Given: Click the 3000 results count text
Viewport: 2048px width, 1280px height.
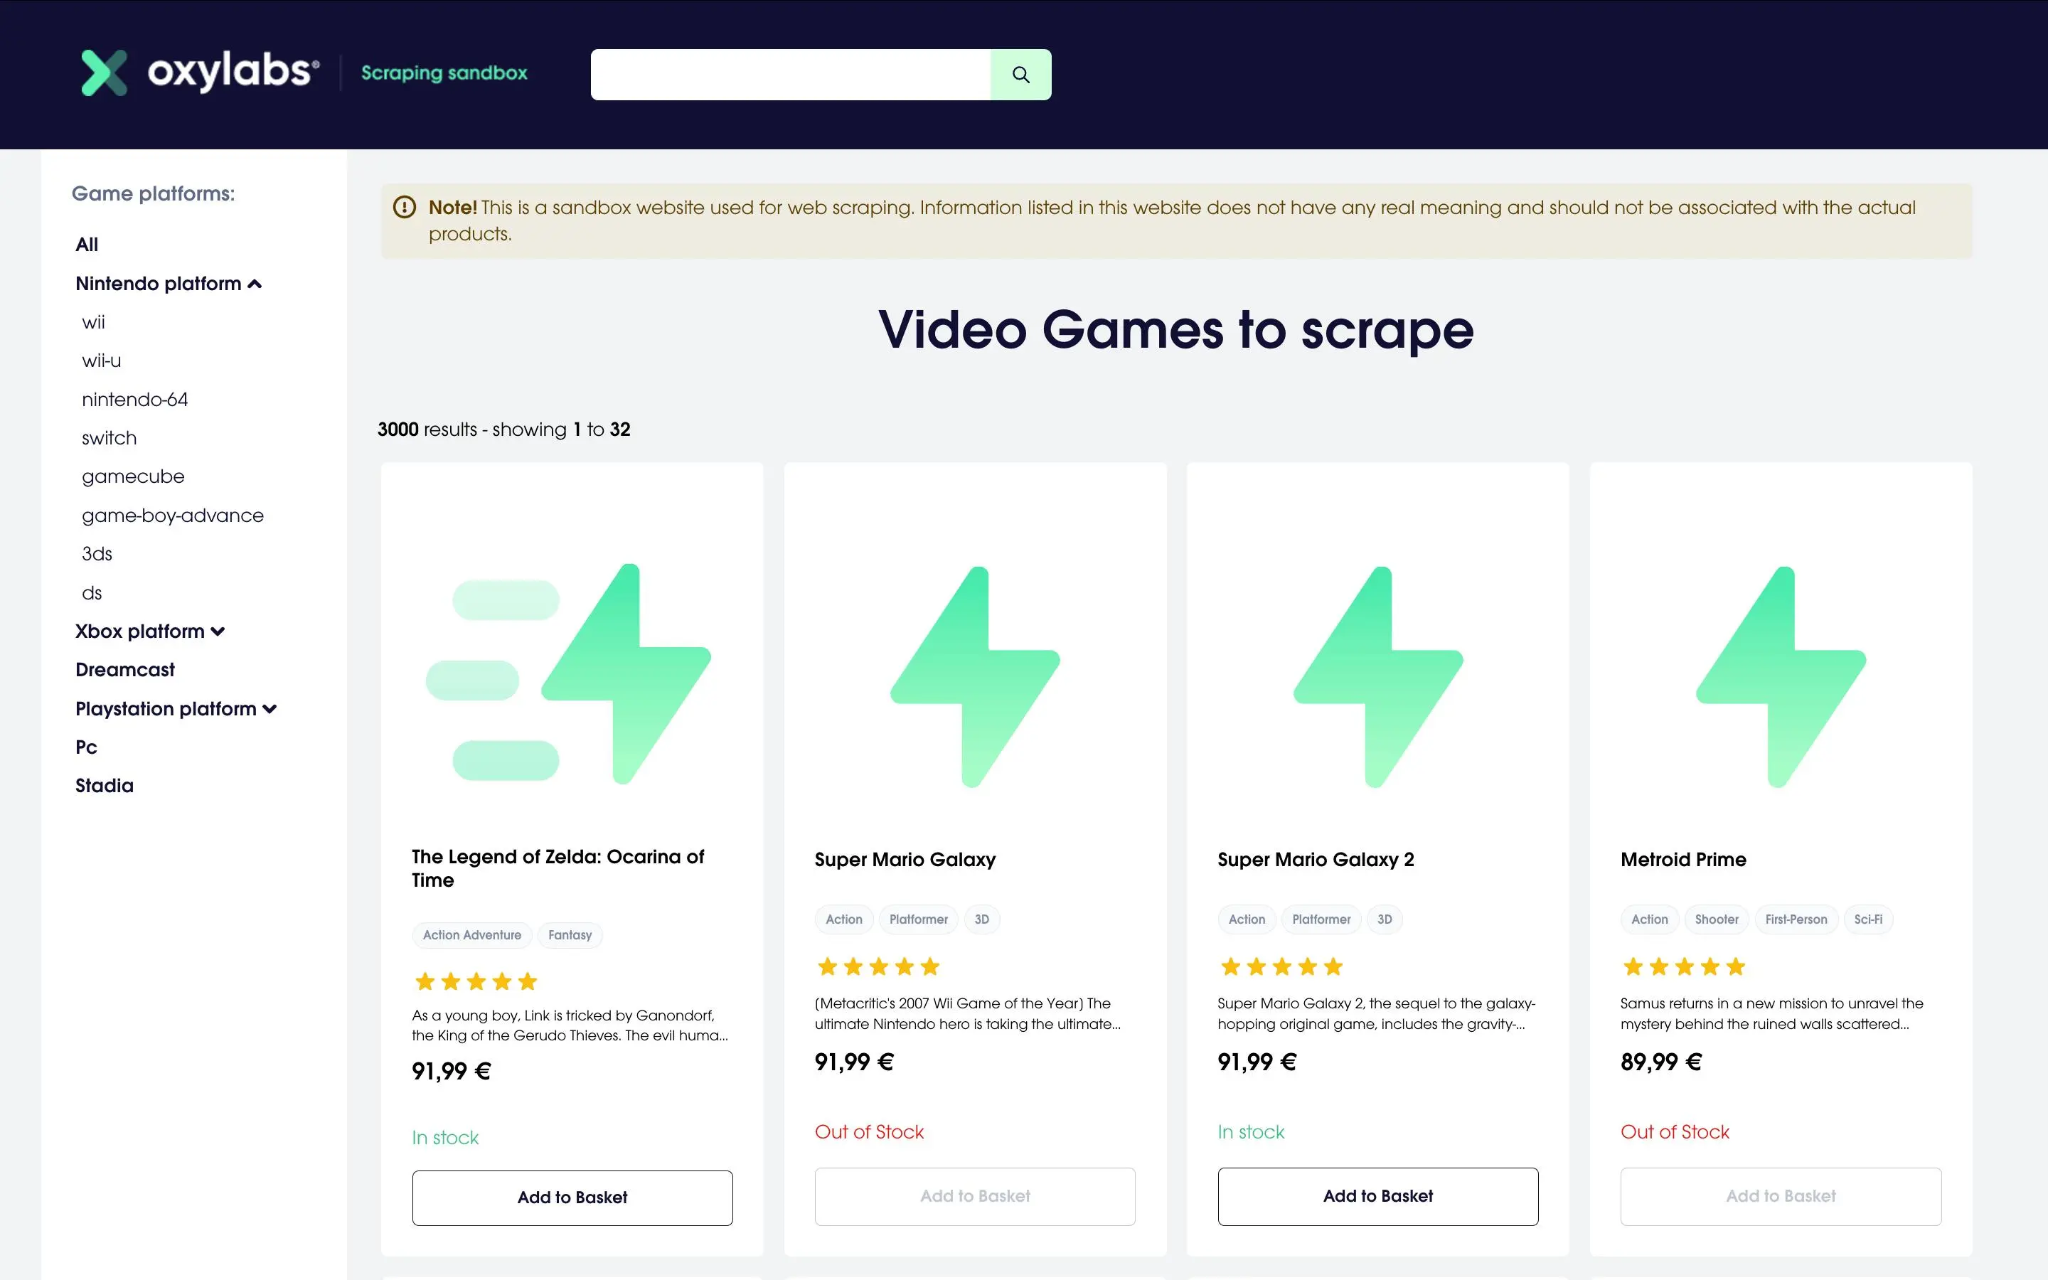Looking at the screenshot, I should (x=504, y=429).
